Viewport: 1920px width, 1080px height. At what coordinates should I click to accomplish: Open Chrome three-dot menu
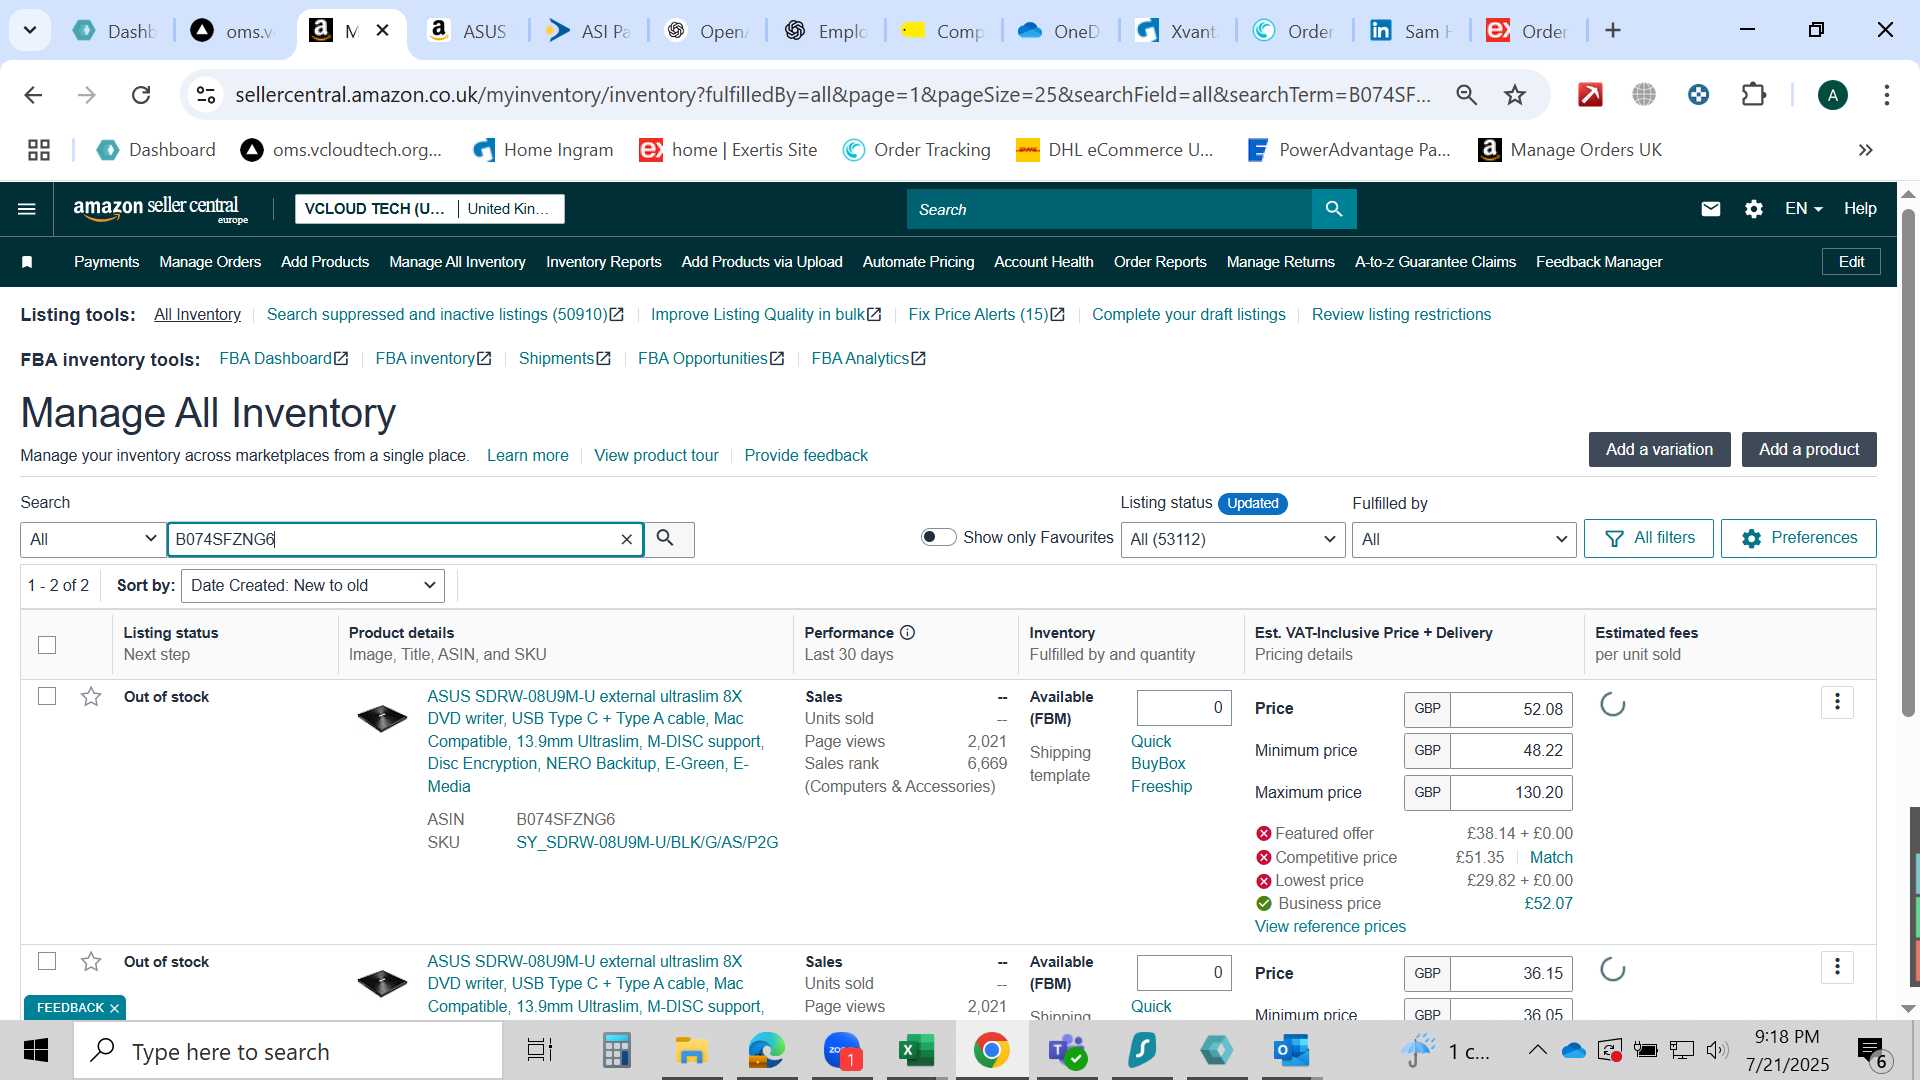1887,95
